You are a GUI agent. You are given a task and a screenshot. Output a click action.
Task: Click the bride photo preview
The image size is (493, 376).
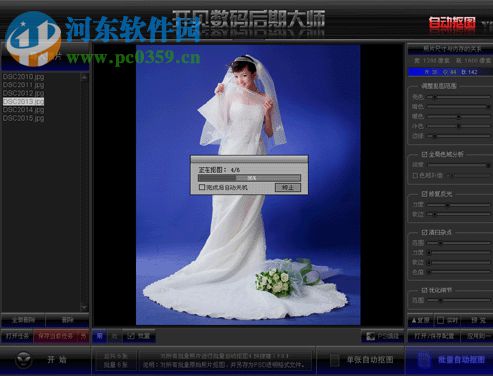[x=248, y=185]
